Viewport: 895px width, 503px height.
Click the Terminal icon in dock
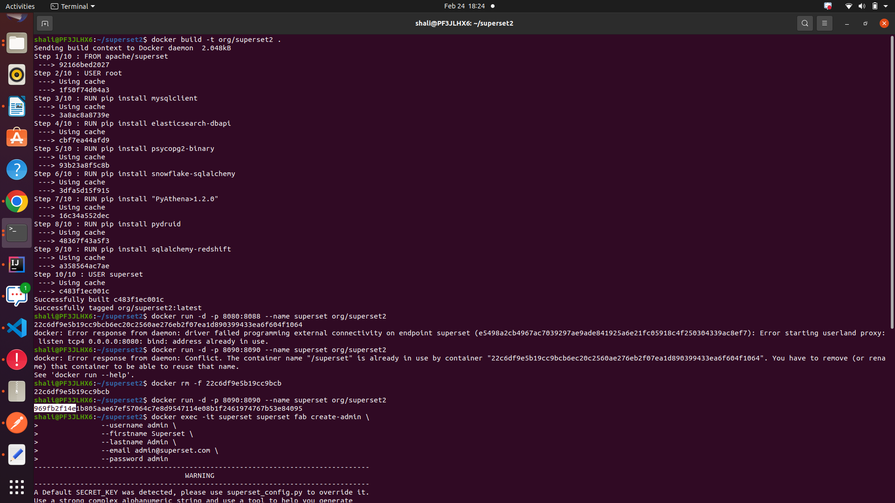coord(17,232)
